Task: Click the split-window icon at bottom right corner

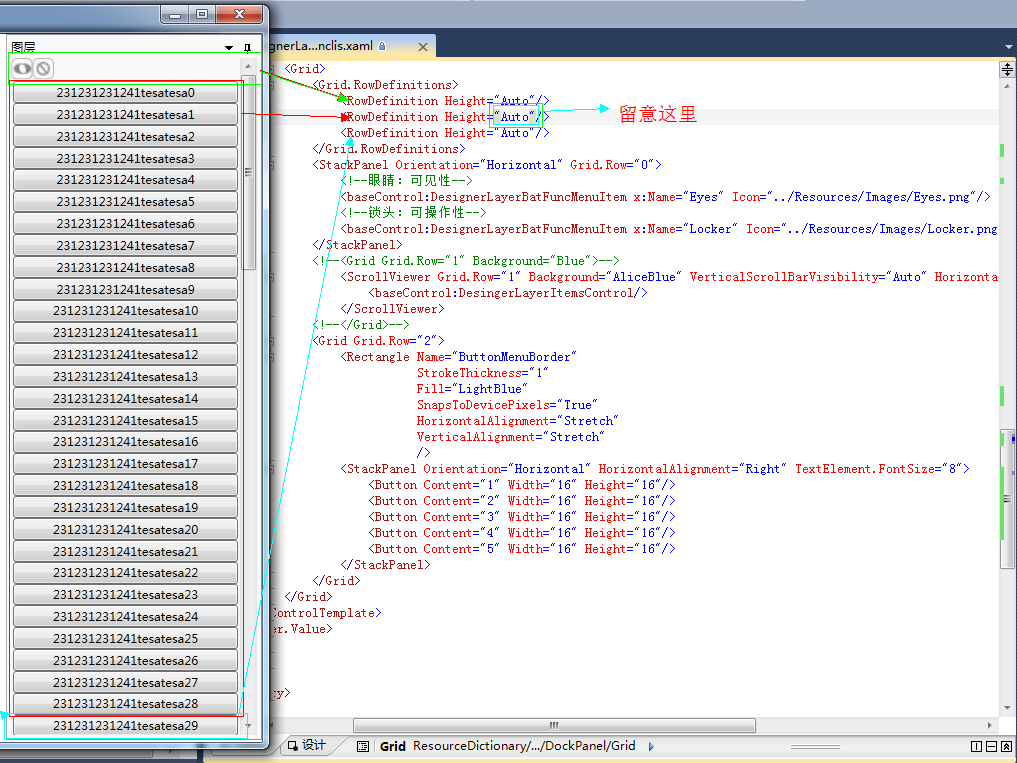Action: tap(977, 747)
